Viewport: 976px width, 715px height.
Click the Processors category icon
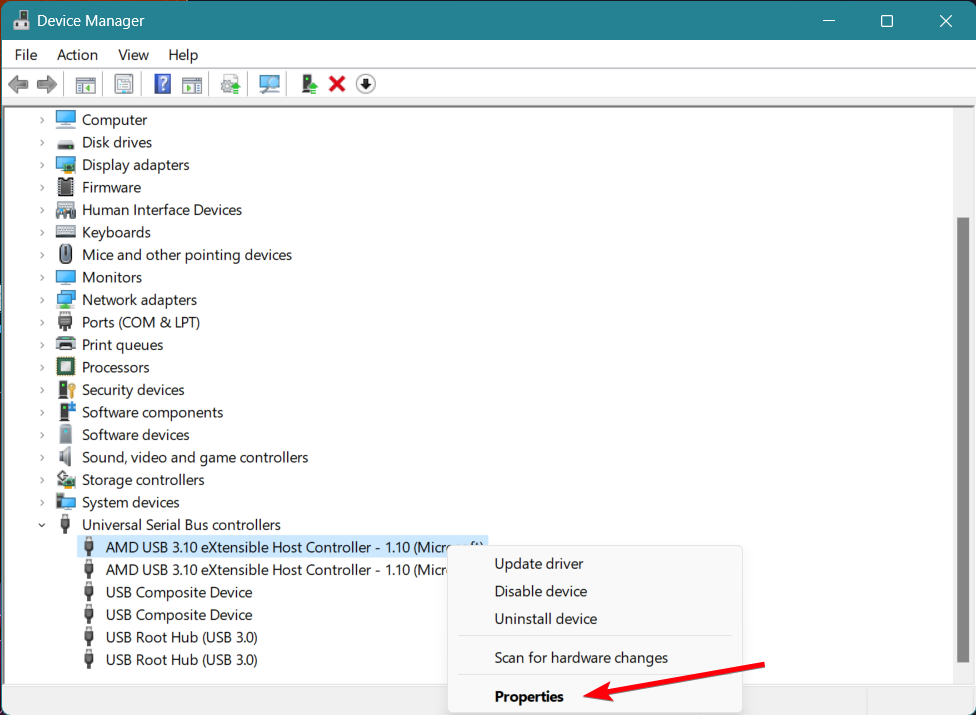point(65,367)
